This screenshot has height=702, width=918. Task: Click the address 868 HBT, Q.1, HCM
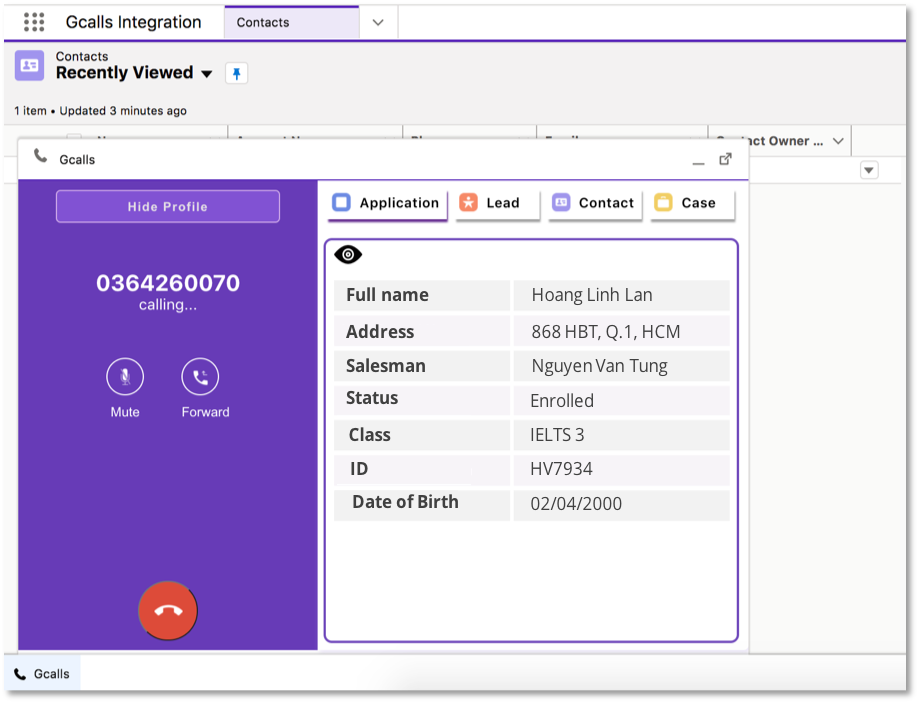coord(605,332)
